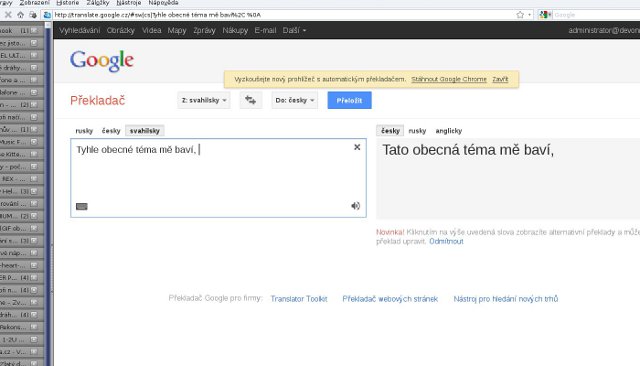Switch to the 1-2U sidebar tab
640x366 pixels.
click(x=14, y=339)
